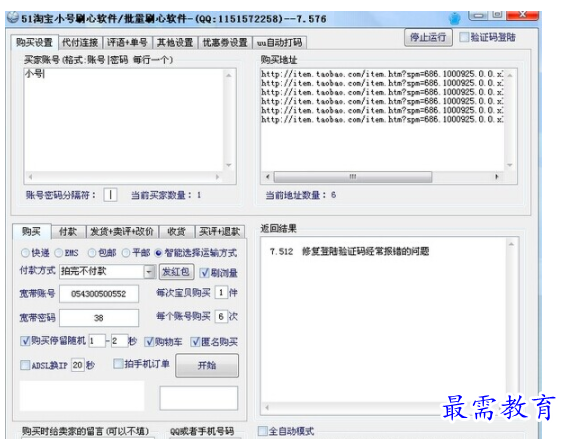Click the last taobao URL in 购买地址
564x439 pixels.
[x=382, y=119]
